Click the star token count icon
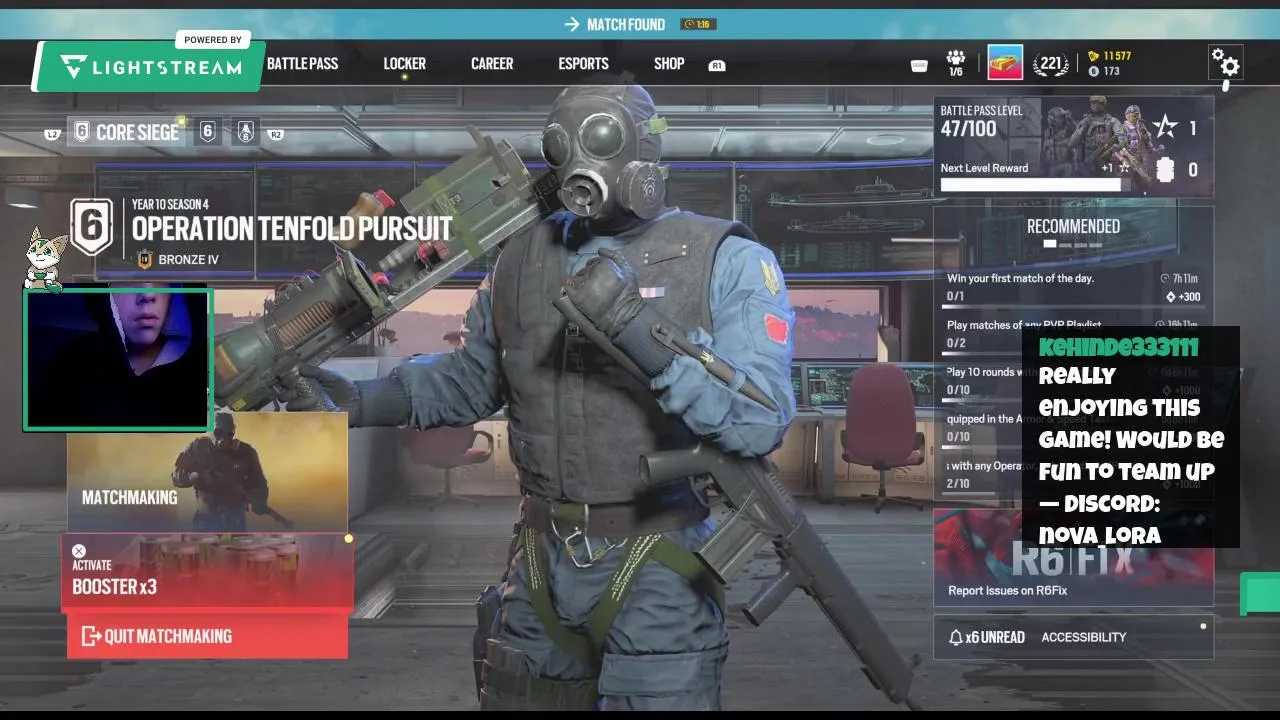 1165,127
